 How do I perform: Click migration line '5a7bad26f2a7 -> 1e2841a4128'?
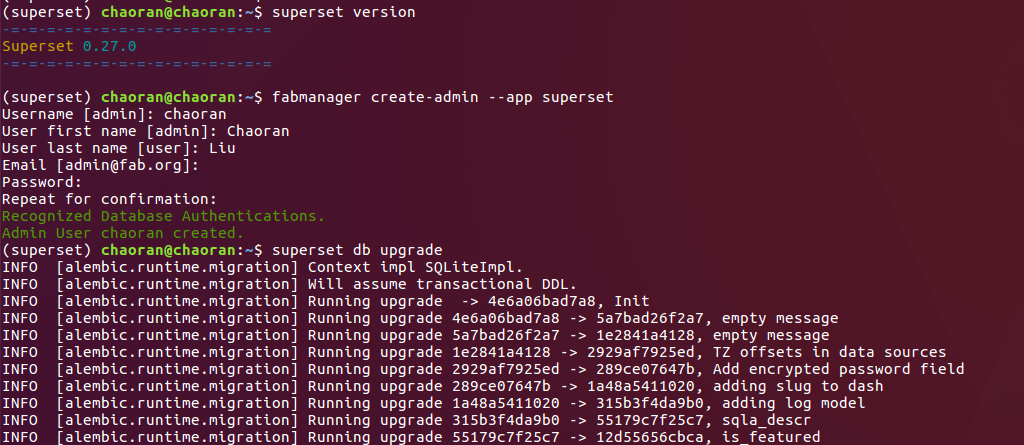pyautogui.click(x=415, y=335)
